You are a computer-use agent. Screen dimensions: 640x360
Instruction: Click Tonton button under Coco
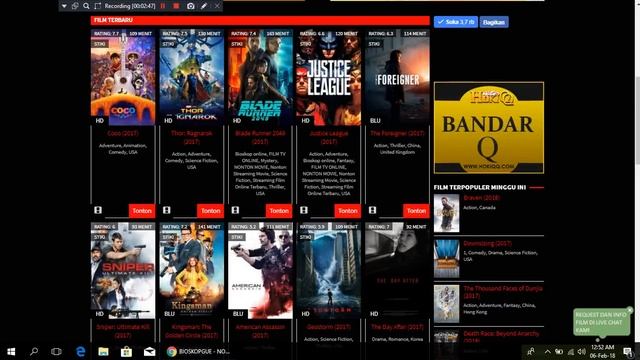tap(142, 211)
